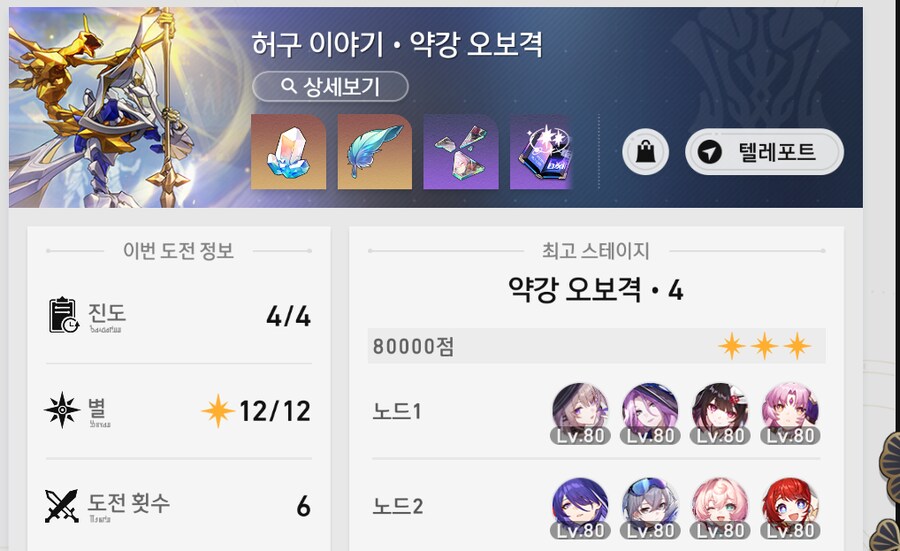Click the 텔레포트 teleport button

[764, 152]
